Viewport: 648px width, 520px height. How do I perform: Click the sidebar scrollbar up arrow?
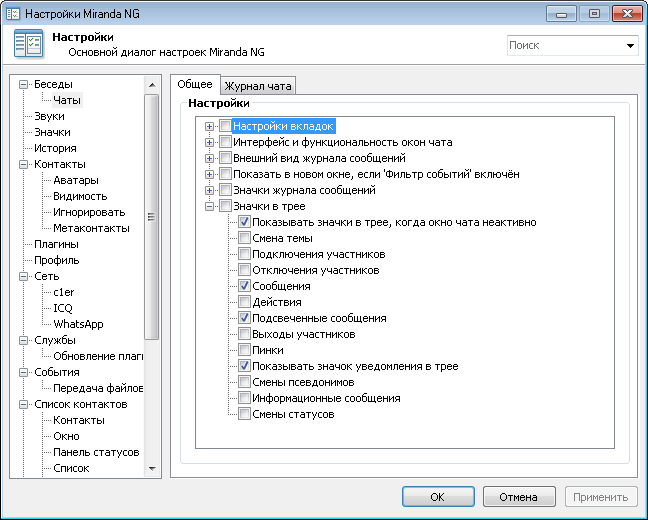[x=152, y=85]
